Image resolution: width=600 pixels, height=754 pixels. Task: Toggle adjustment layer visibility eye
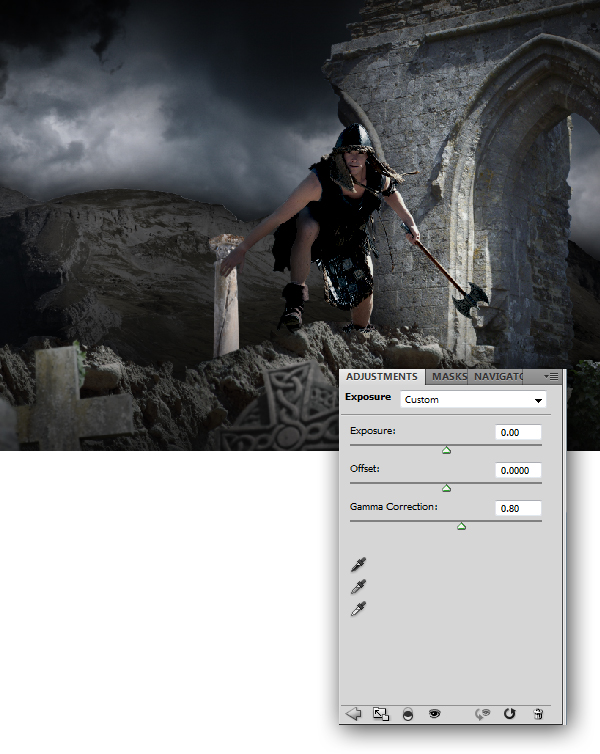[435, 714]
